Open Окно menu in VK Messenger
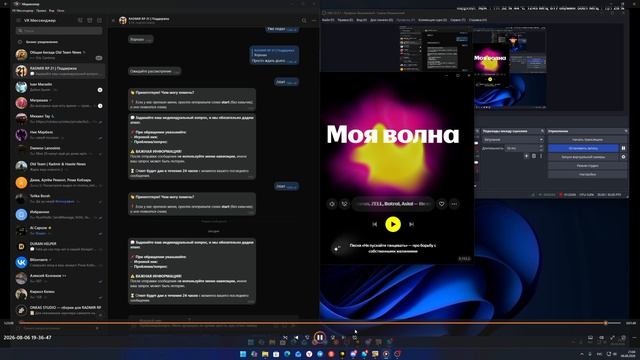Image resolution: width=640 pixels, height=360 pixels. pyautogui.click(x=60, y=11)
